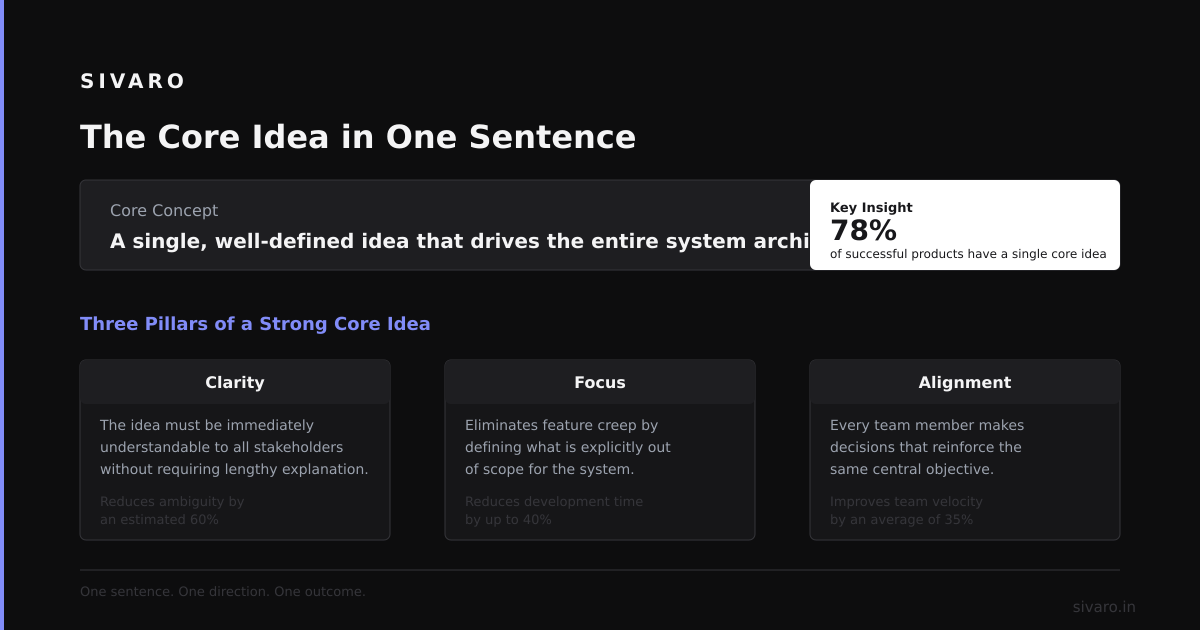The image size is (1200, 630).
Task: Click the Alignment description about team members
Action: click(927, 447)
